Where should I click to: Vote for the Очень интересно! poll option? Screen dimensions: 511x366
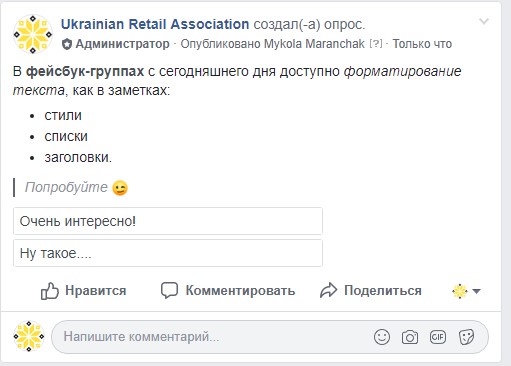pos(168,221)
